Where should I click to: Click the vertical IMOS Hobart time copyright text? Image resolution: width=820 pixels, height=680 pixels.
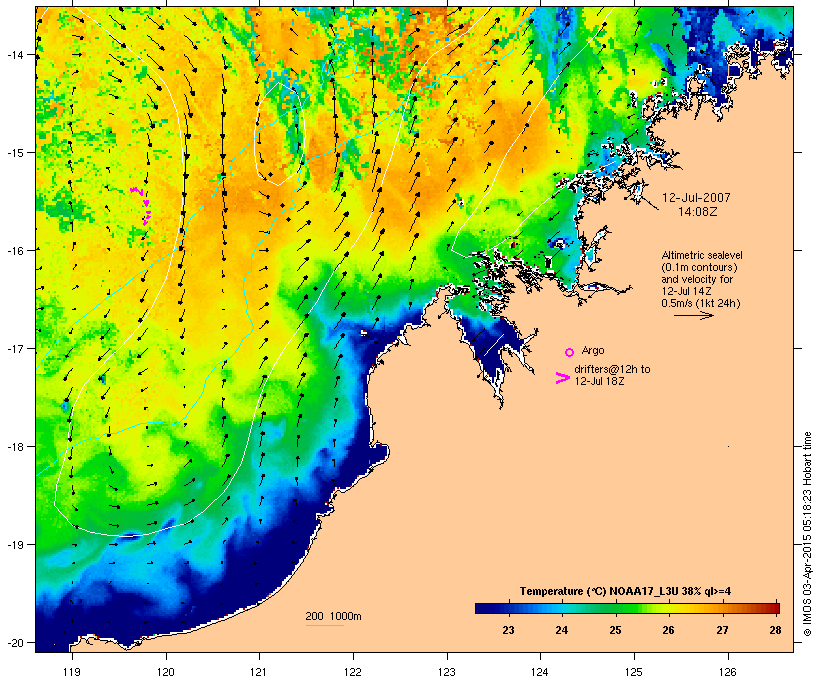pyautogui.click(x=807, y=534)
